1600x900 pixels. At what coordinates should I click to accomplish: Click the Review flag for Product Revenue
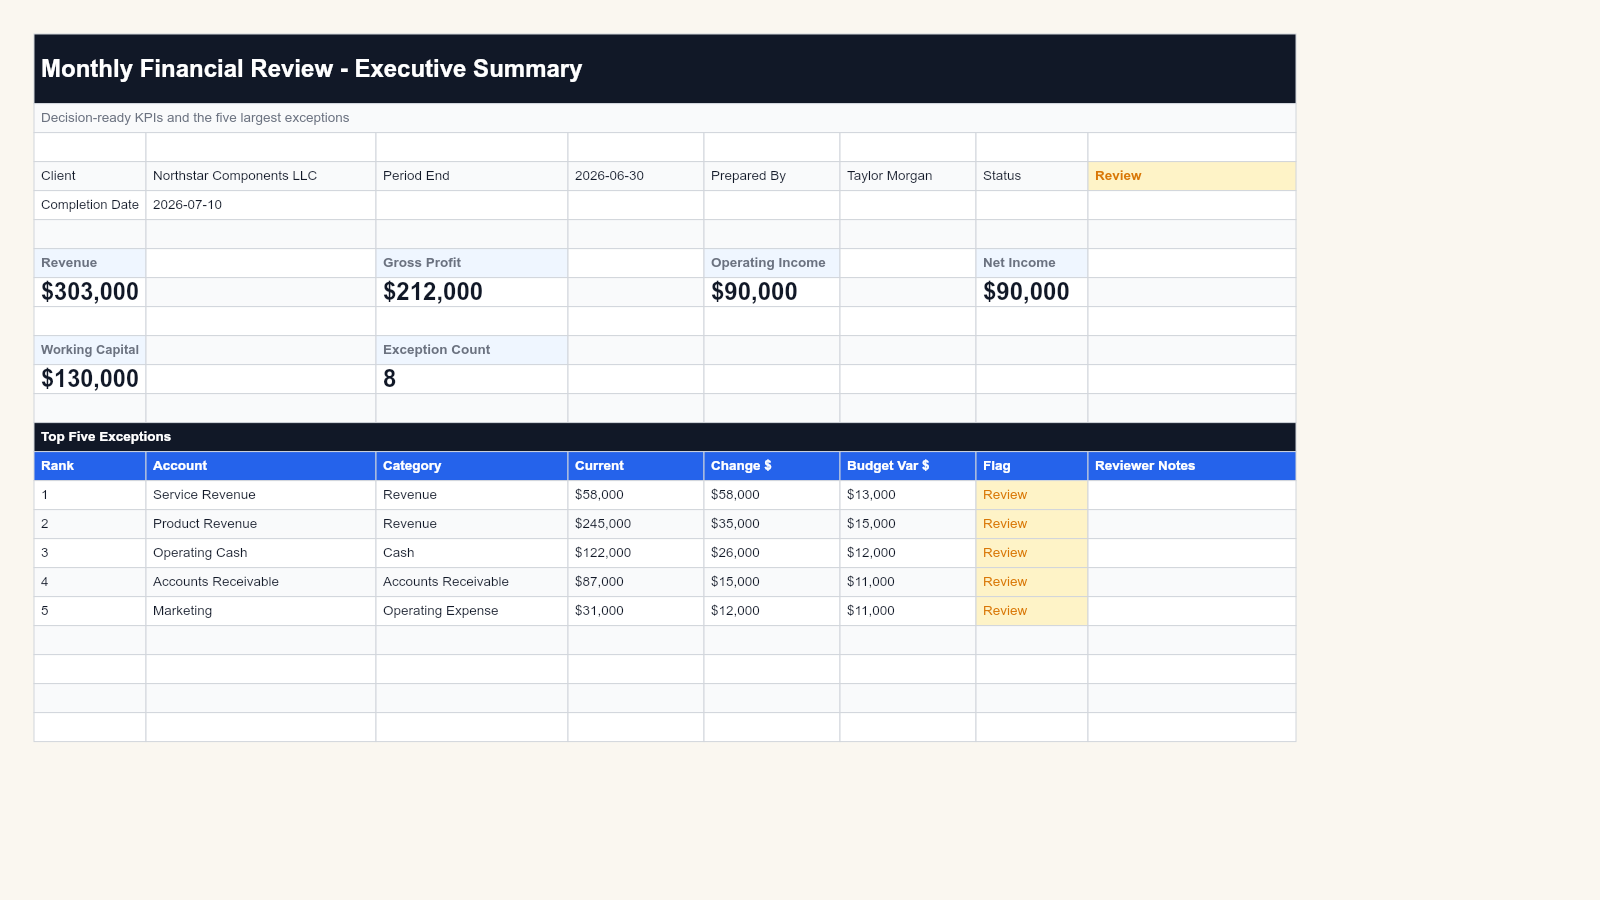[1032, 524]
